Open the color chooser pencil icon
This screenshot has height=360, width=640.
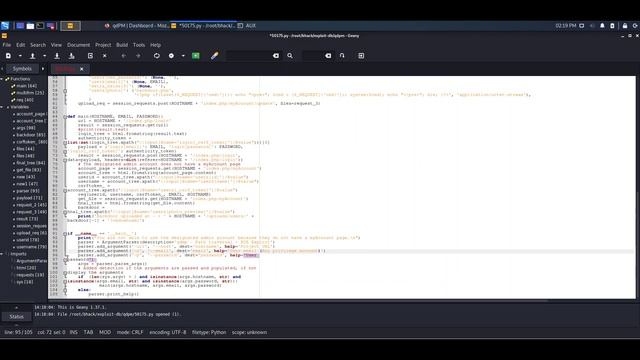[214, 56]
